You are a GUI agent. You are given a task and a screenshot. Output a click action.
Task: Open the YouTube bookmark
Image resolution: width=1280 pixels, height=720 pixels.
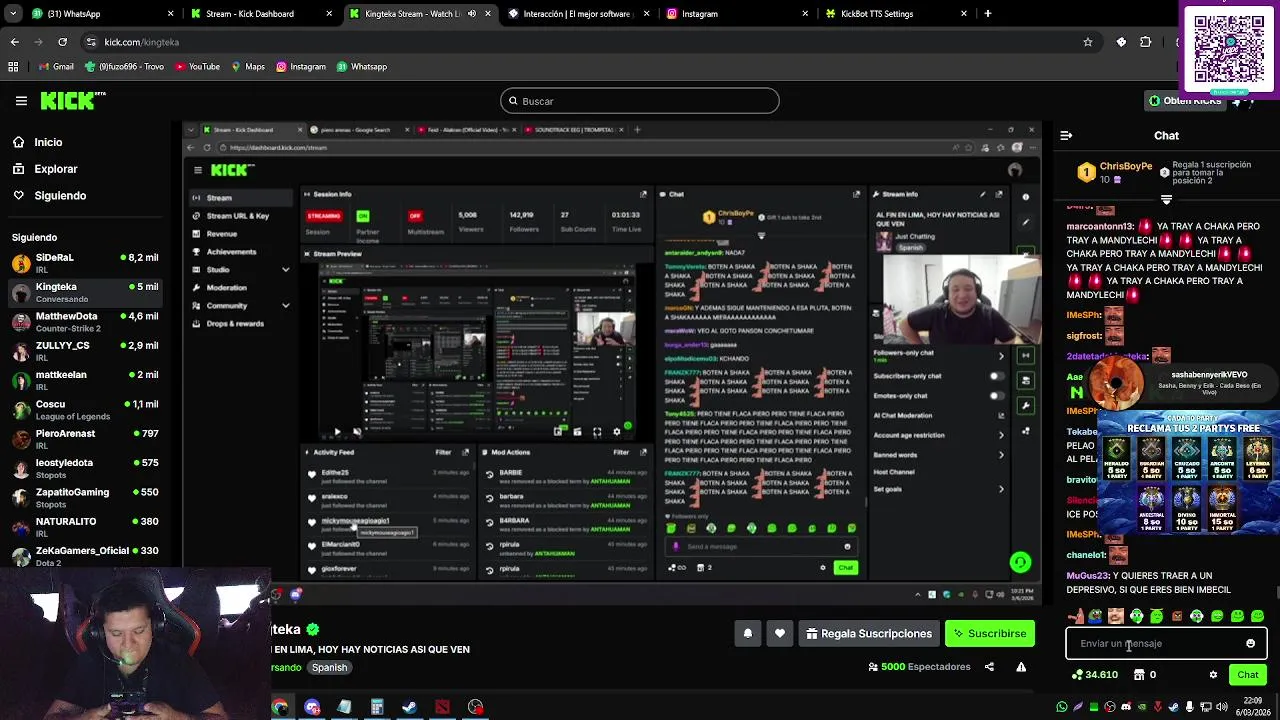tap(197, 67)
